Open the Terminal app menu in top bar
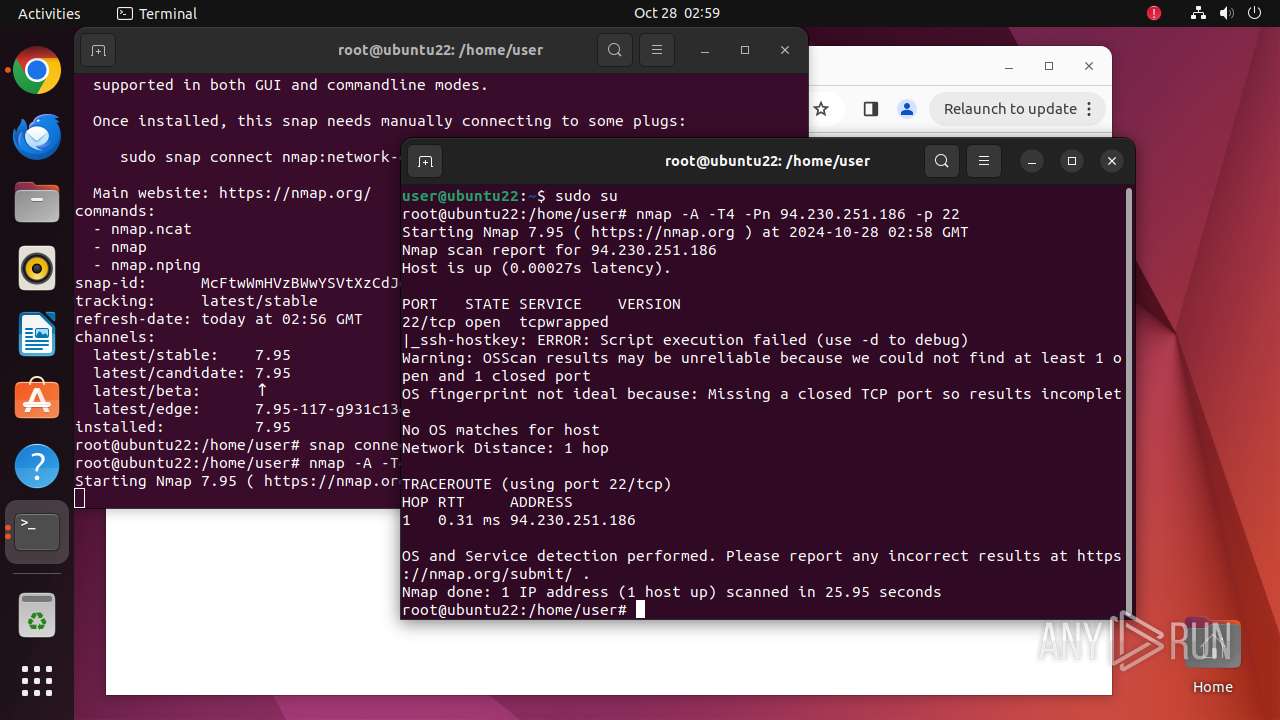This screenshot has width=1280, height=720. [x=157, y=13]
